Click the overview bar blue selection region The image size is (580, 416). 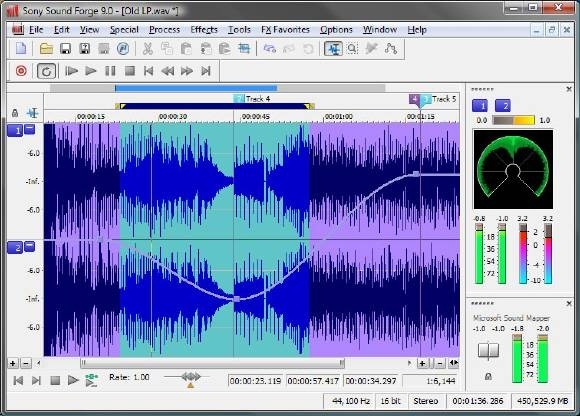click(x=196, y=88)
